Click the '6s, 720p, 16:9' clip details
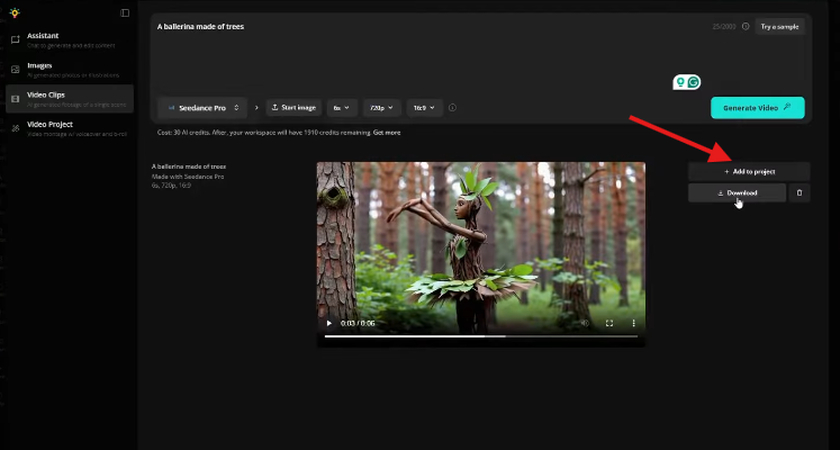 click(171, 185)
